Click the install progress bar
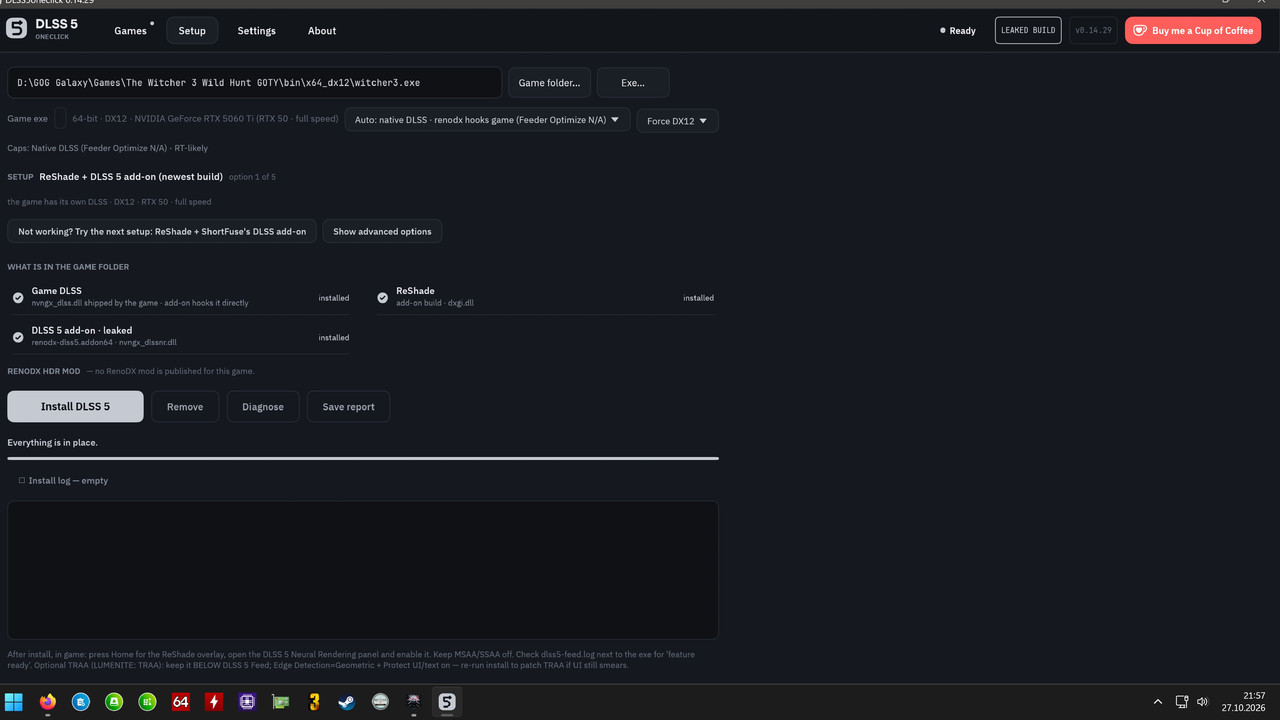The height and width of the screenshot is (720, 1280). (363, 458)
